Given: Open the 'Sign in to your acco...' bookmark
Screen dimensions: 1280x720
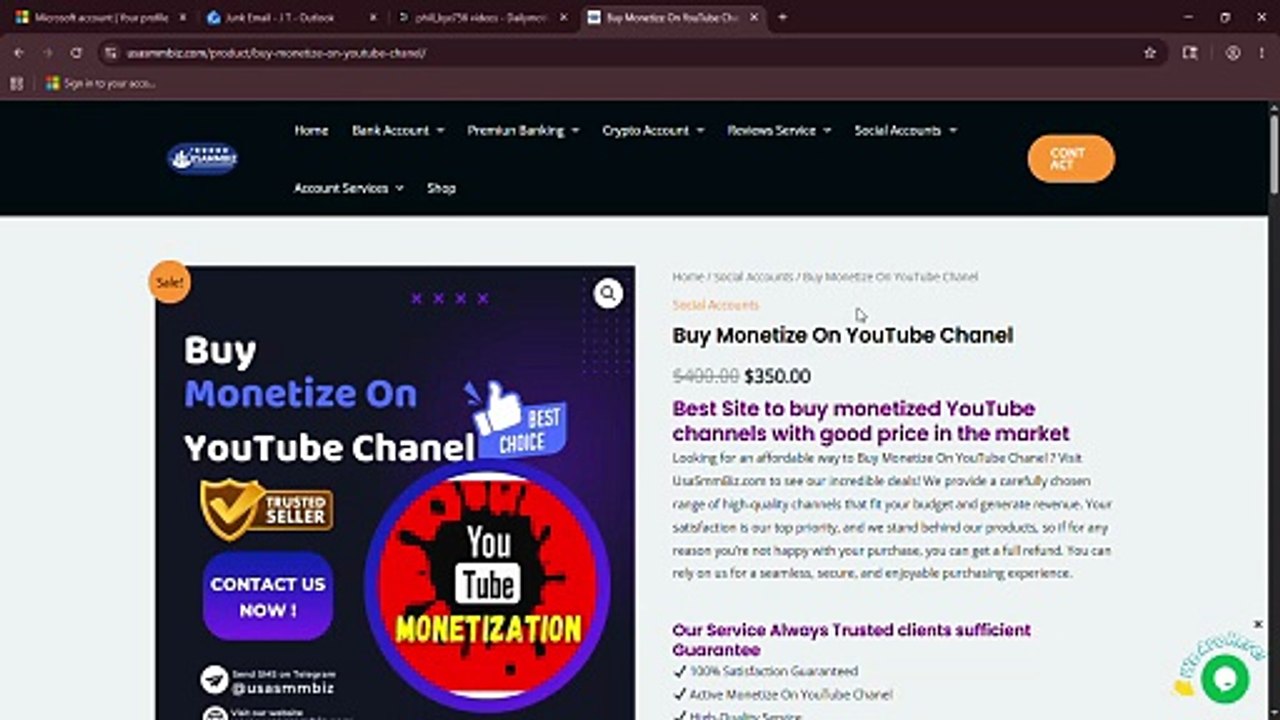Looking at the screenshot, I should click(100, 83).
